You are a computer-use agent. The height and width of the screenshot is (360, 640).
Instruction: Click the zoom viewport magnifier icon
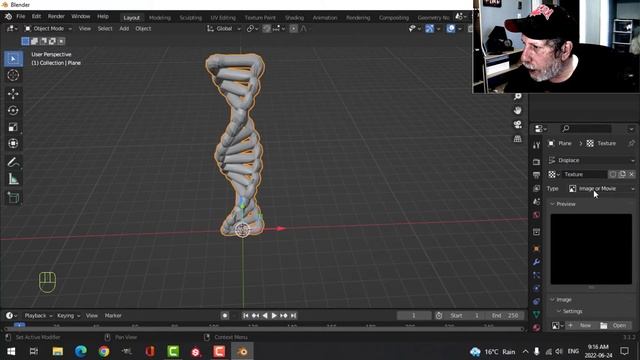tap(518, 96)
